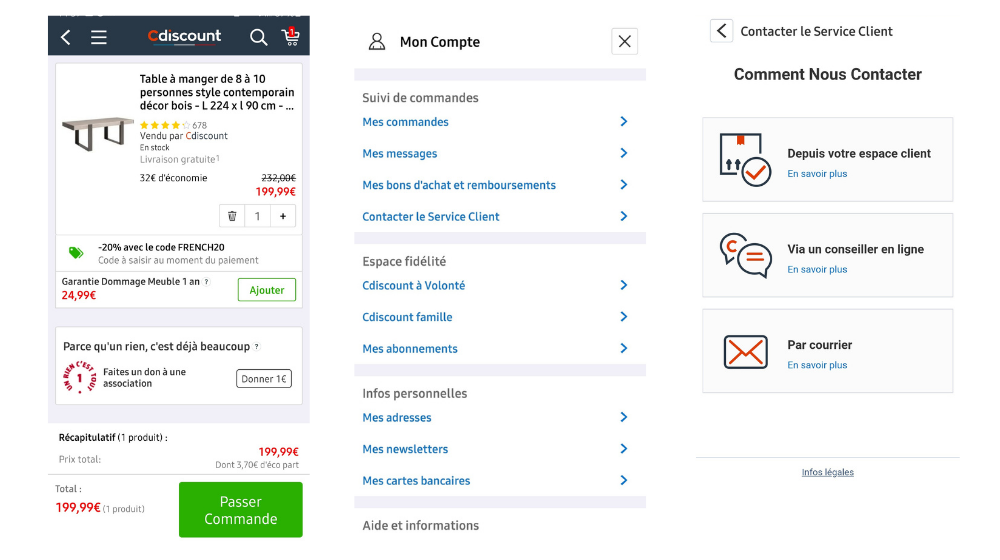The height and width of the screenshot is (560, 1000).
Task: Open the dining table product thumbnail
Action: (98, 133)
